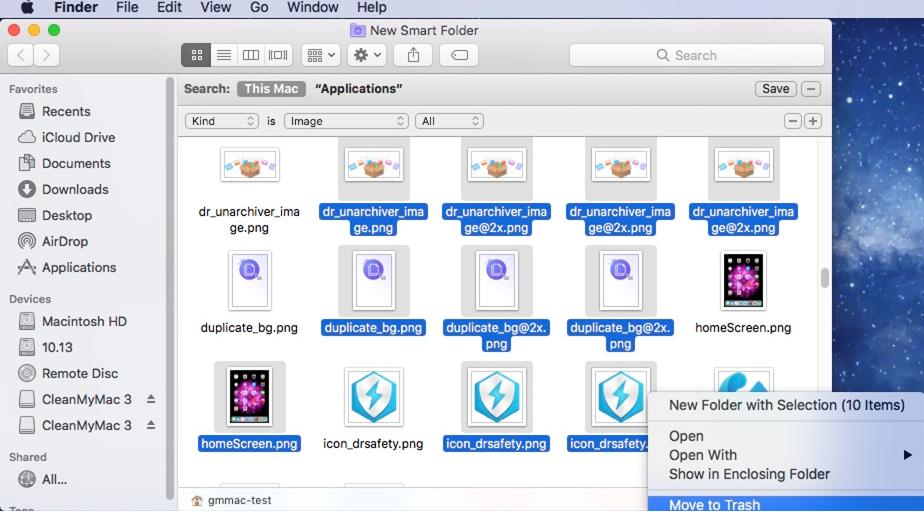Expand the Open With submenu
The width and height of the screenshot is (924, 512).
[x=786, y=455]
